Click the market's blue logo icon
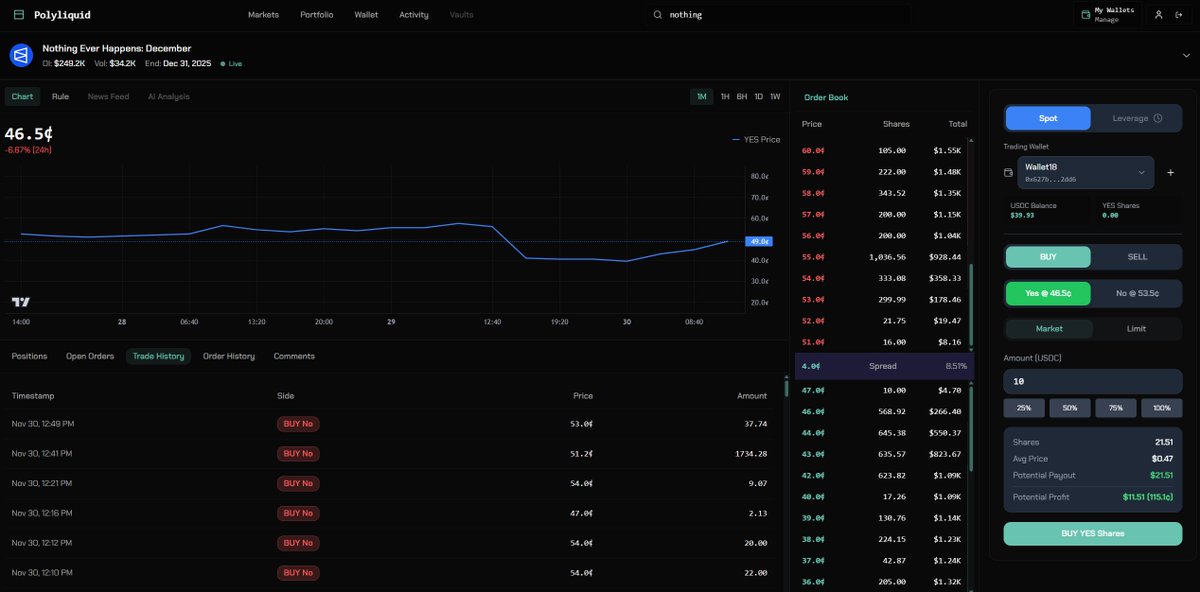1200x592 pixels. (x=21, y=55)
